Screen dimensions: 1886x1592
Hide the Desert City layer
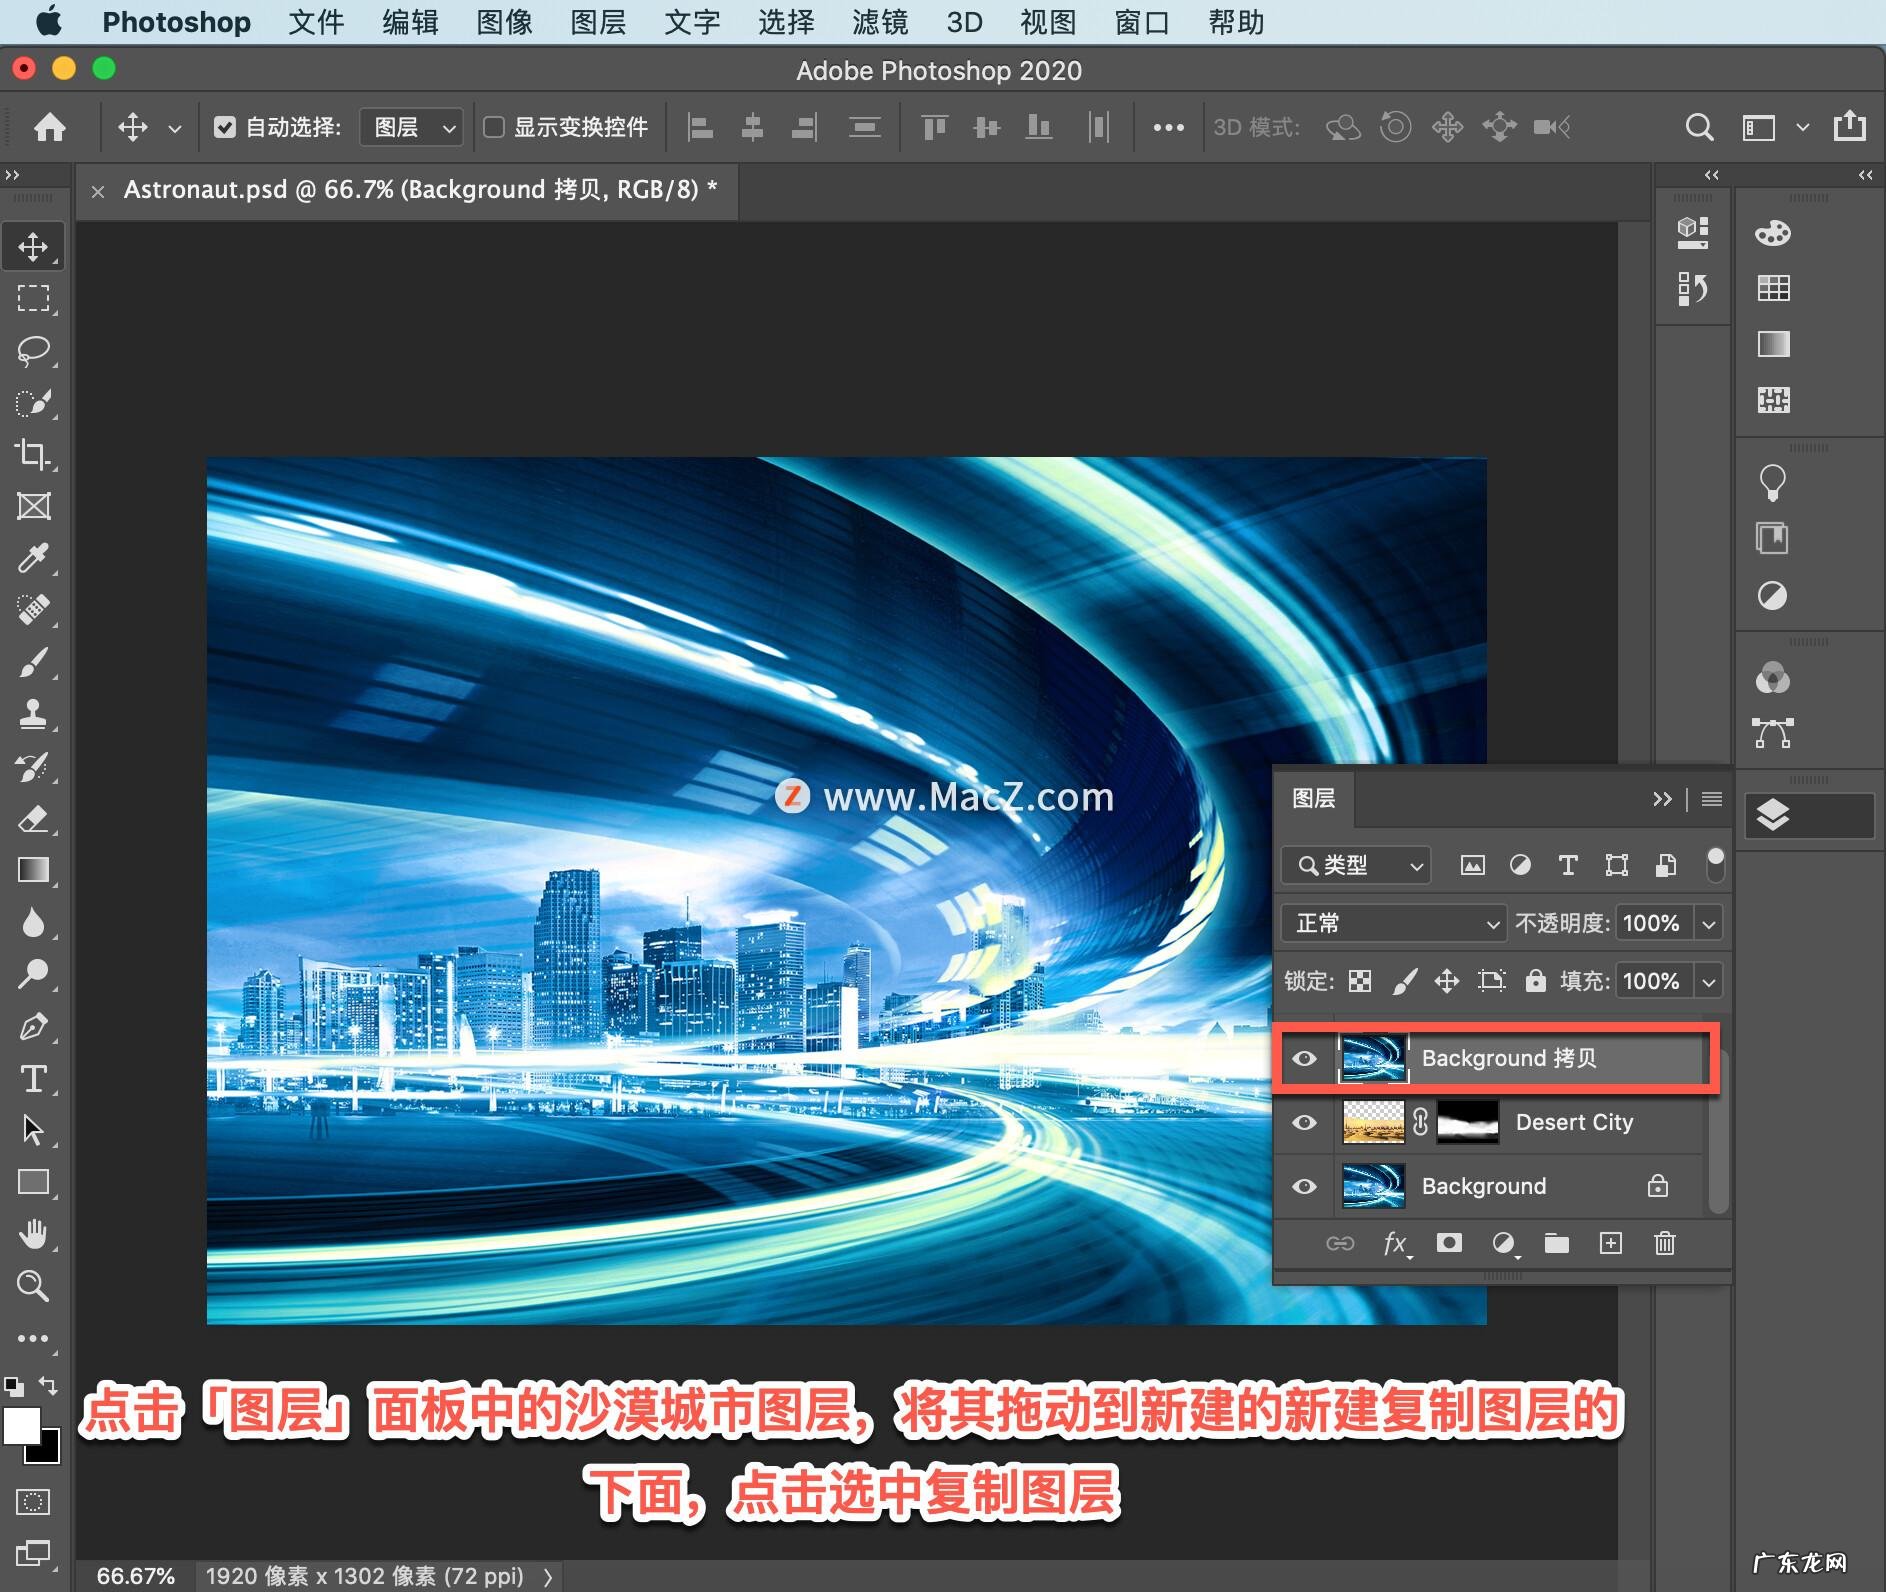click(1304, 1122)
